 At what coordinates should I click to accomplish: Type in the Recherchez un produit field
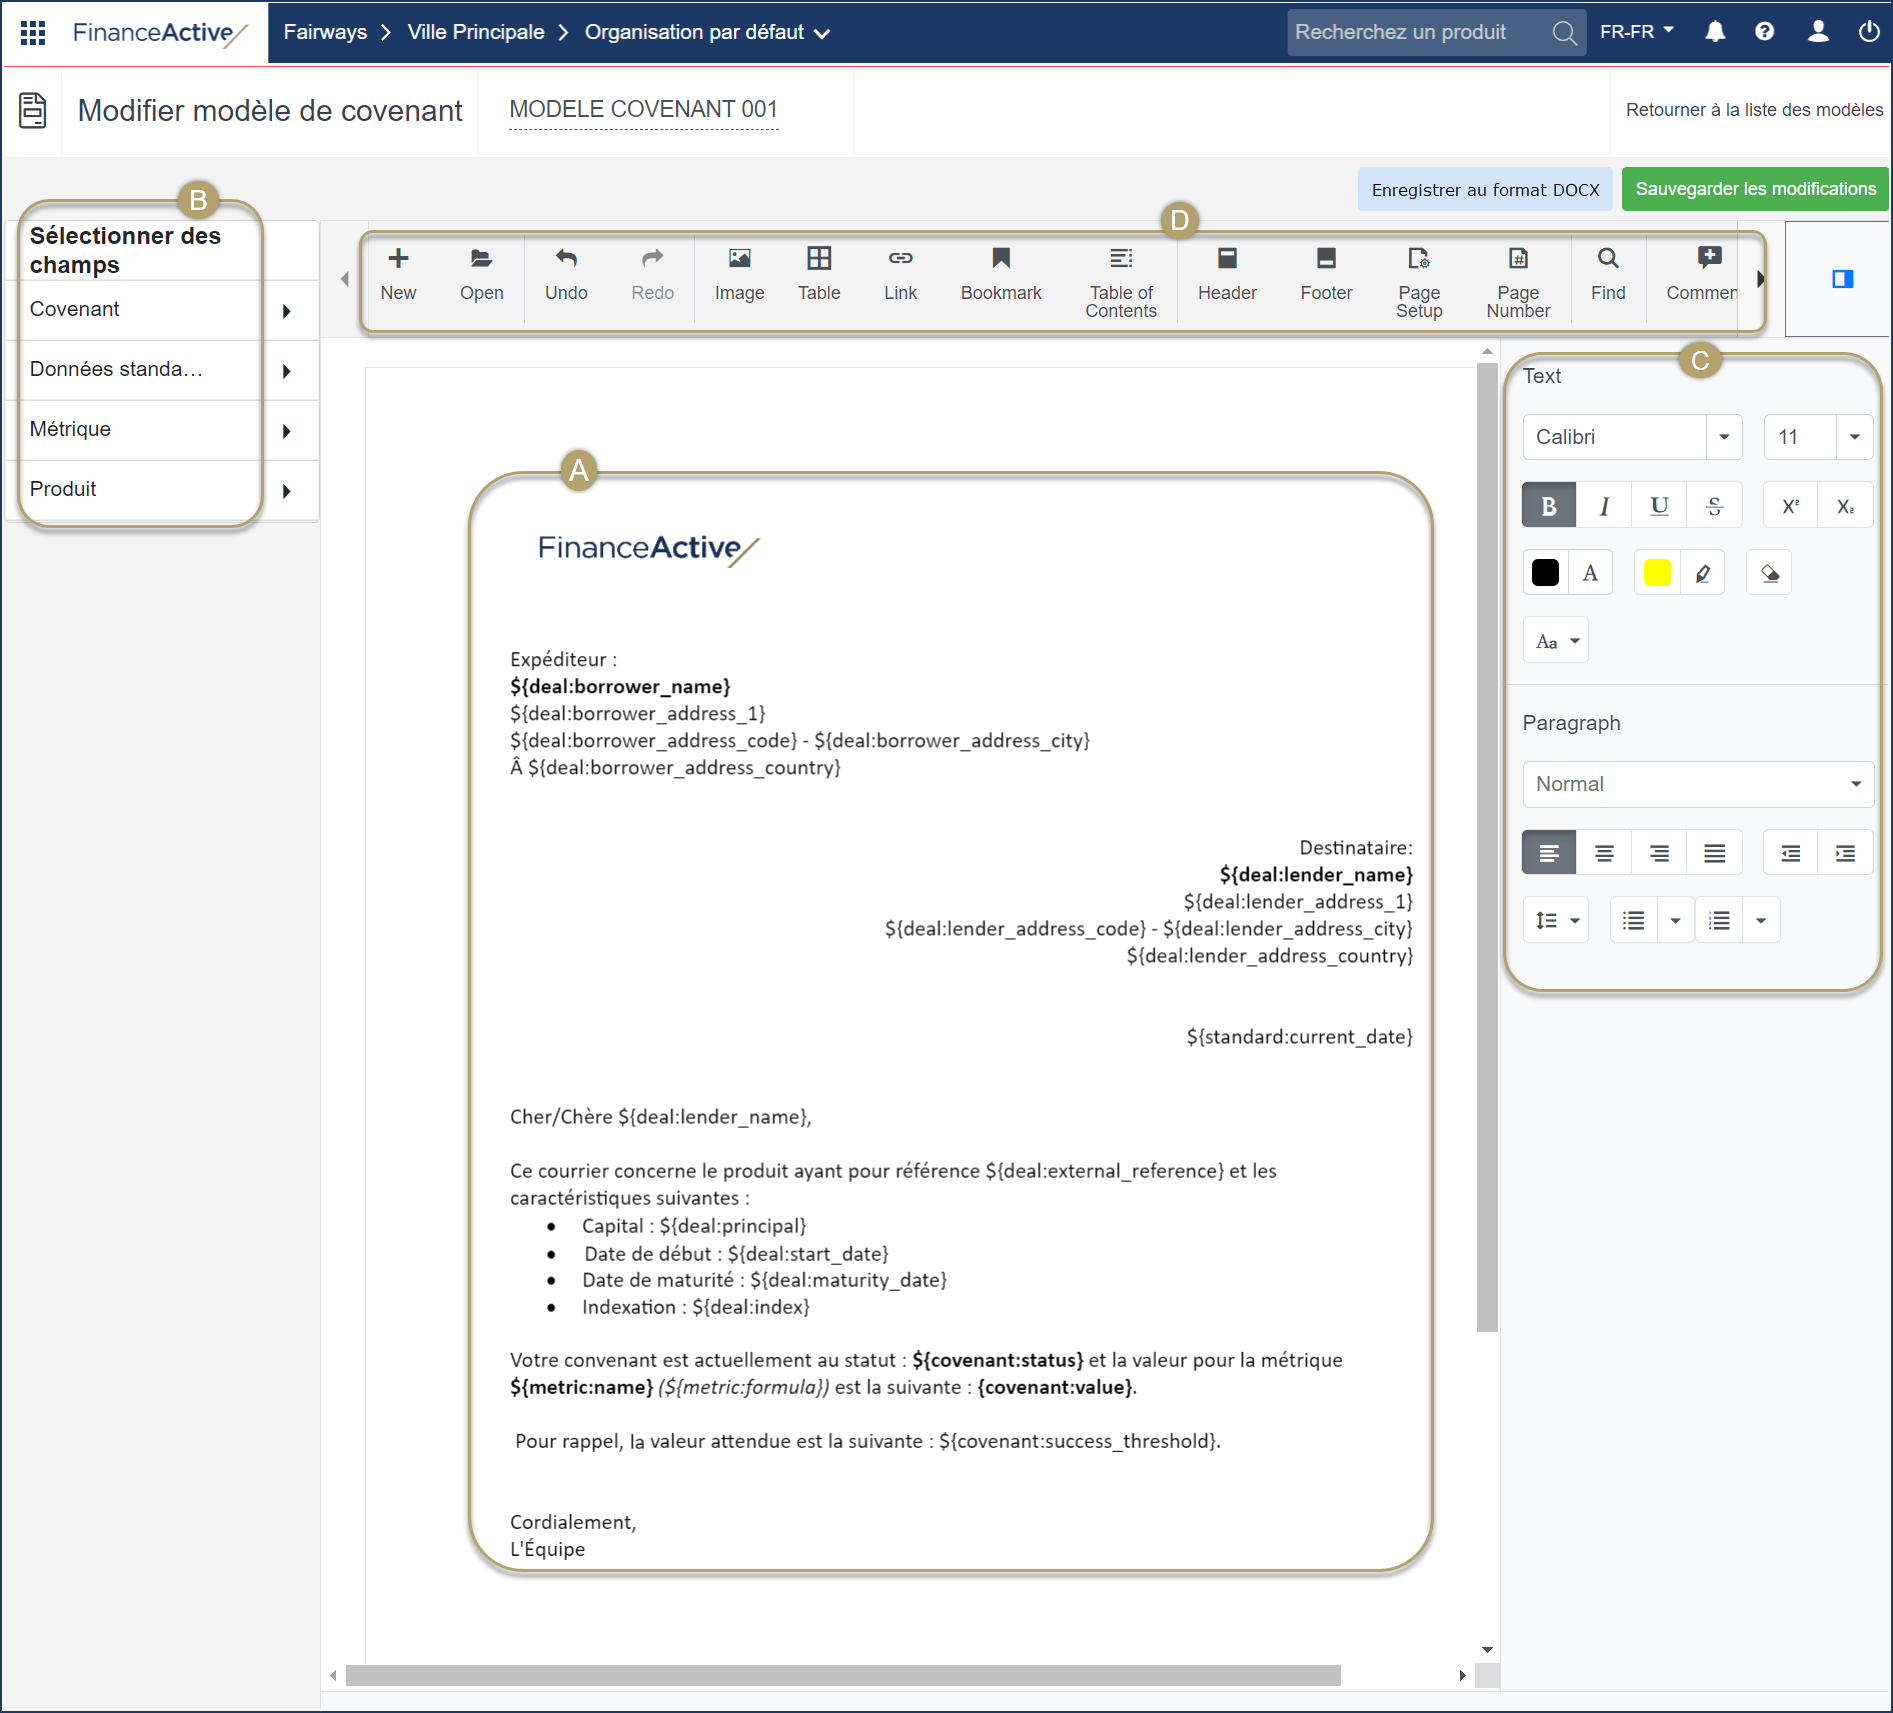pos(1410,32)
